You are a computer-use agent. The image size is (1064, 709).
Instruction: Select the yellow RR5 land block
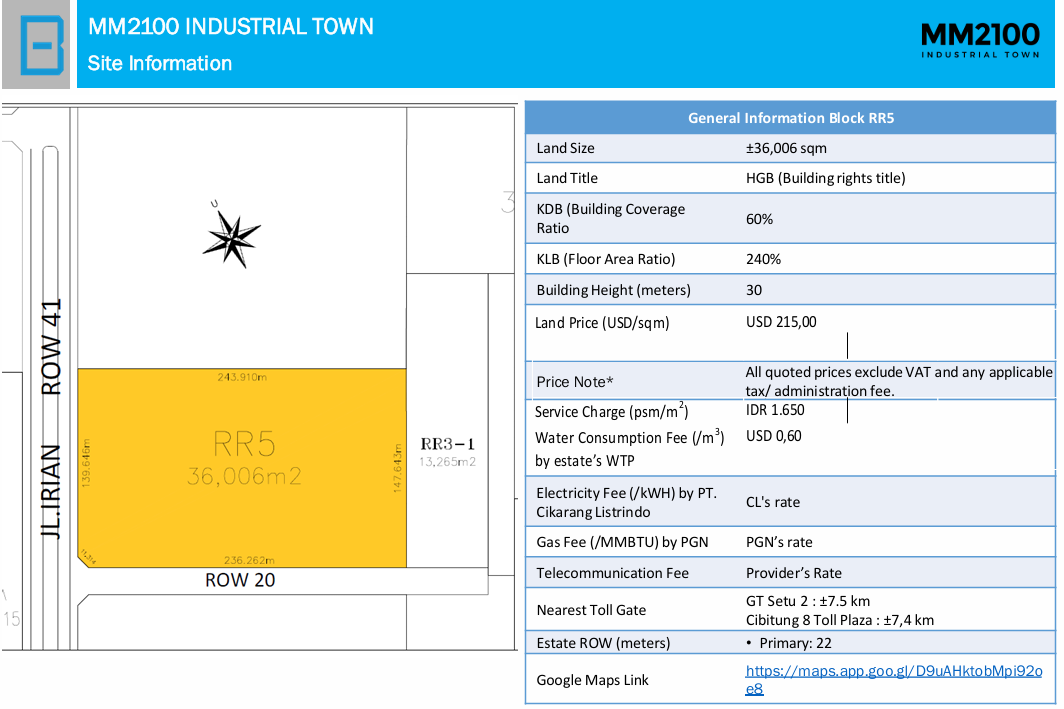tap(242, 468)
